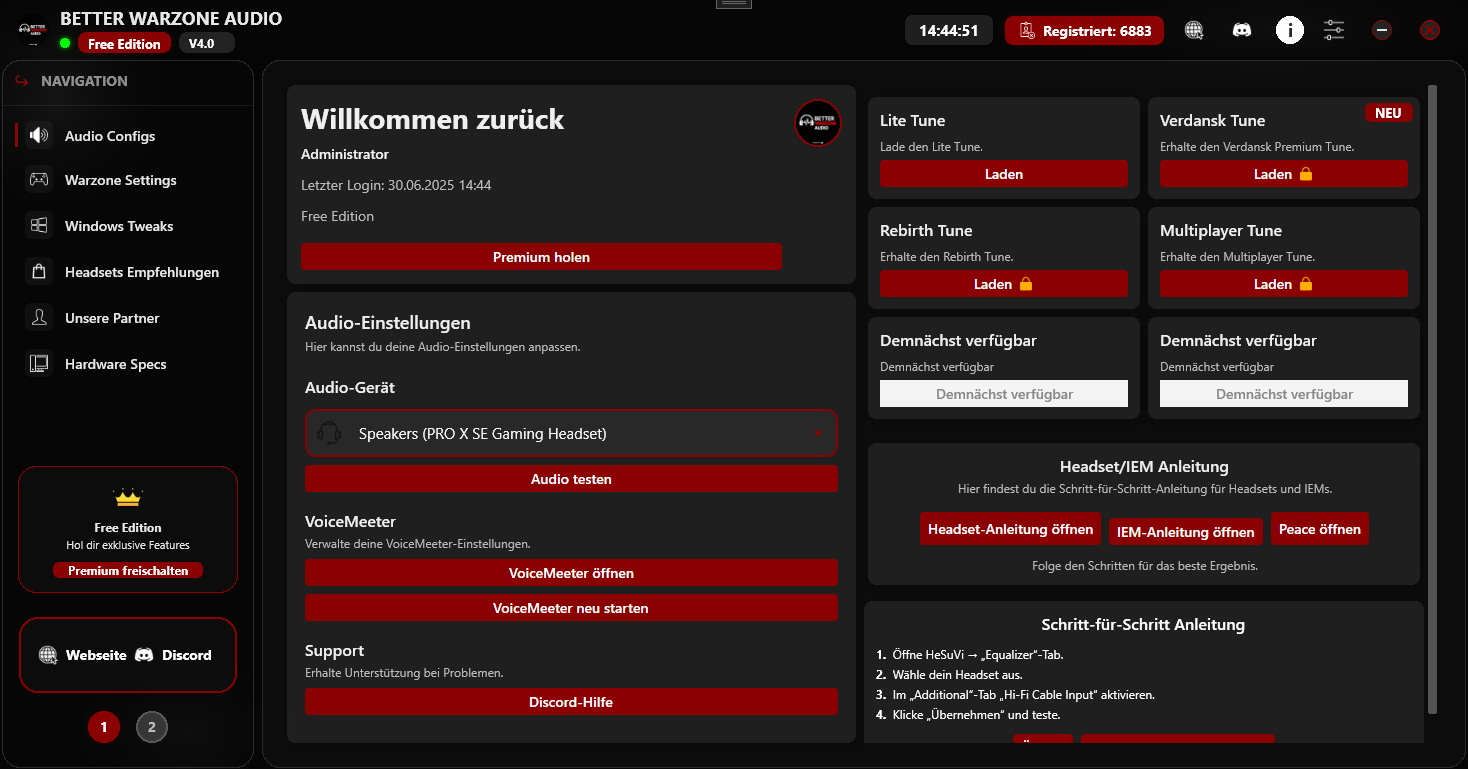This screenshot has width=1468, height=769.
Task: Click the V4.0 version badge
Action: click(206, 43)
